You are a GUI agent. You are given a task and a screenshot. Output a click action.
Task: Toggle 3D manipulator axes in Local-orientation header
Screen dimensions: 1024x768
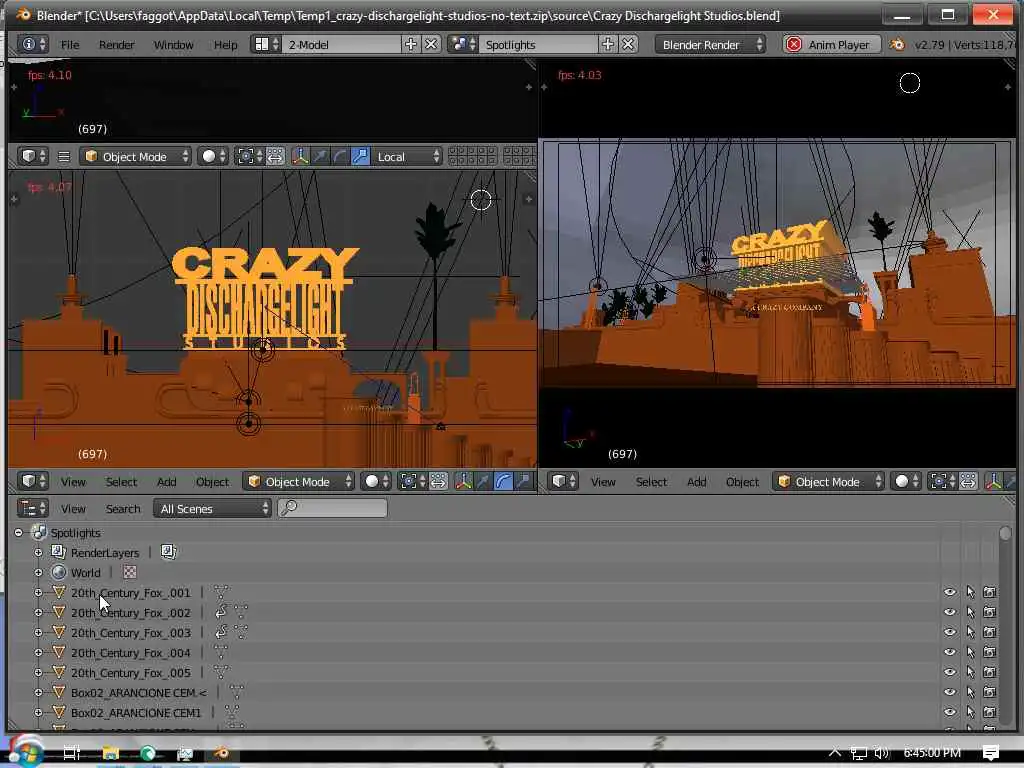(x=300, y=157)
